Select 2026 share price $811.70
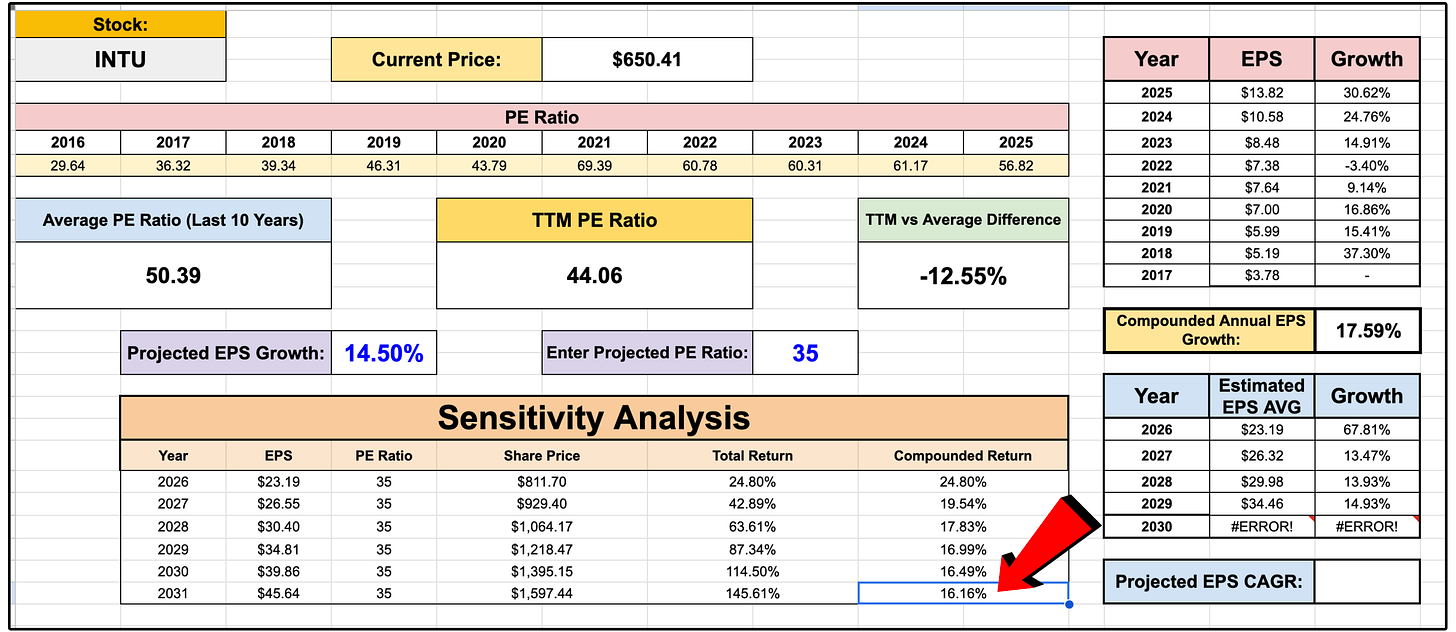The width and height of the screenshot is (1456, 632). point(542,480)
